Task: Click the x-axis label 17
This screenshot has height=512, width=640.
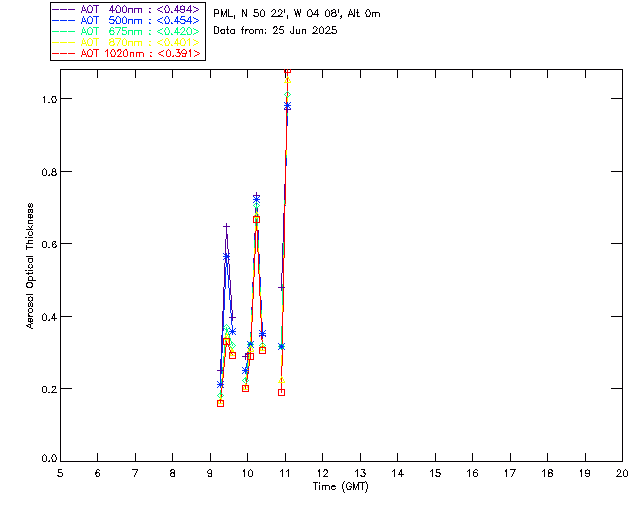Action: pos(510,473)
